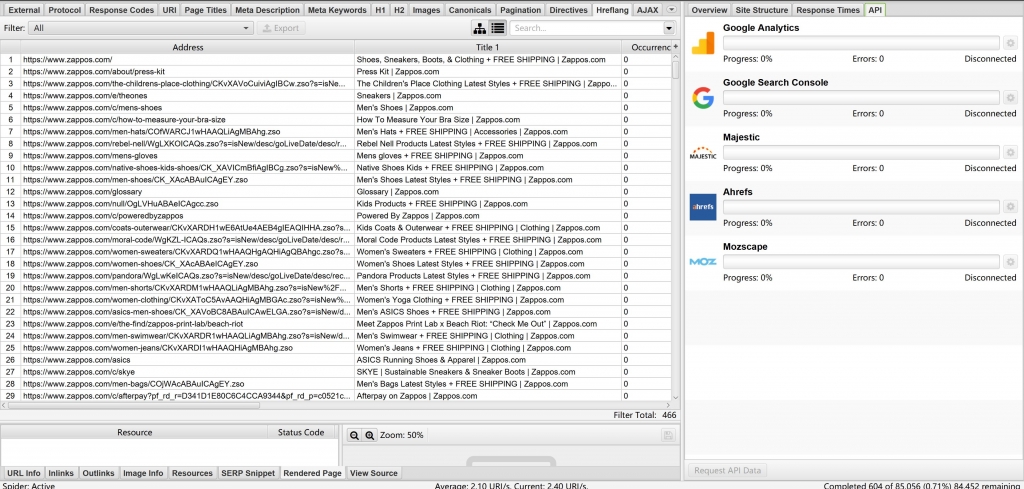The width and height of the screenshot is (1024, 489).
Task: Open the Pagination tab
Action: tap(520, 10)
